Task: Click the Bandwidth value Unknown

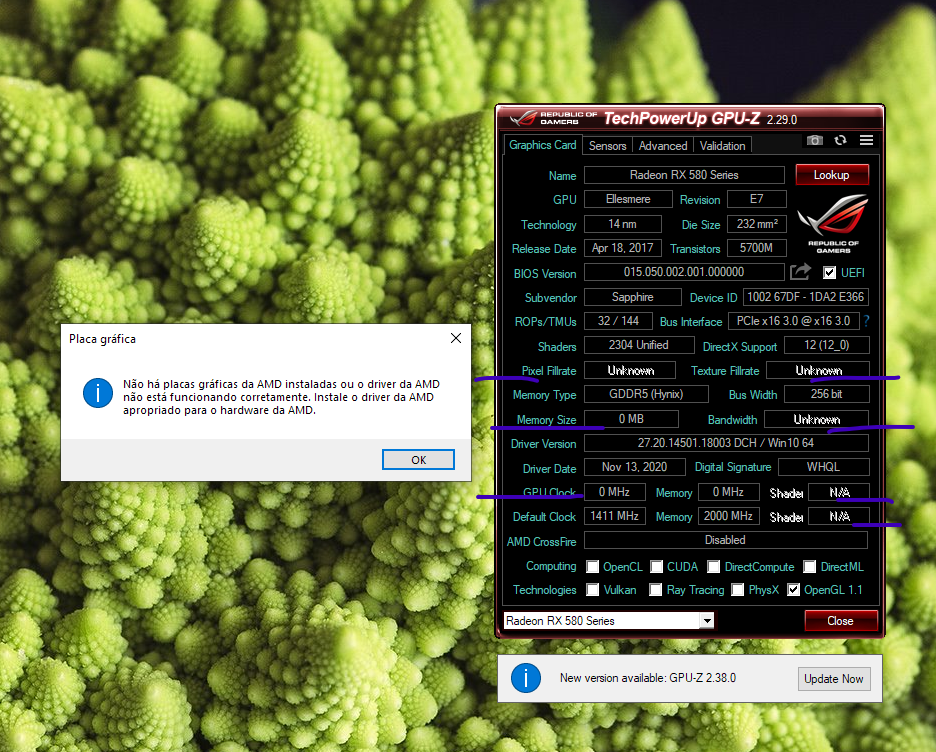Action: (816, 419)
